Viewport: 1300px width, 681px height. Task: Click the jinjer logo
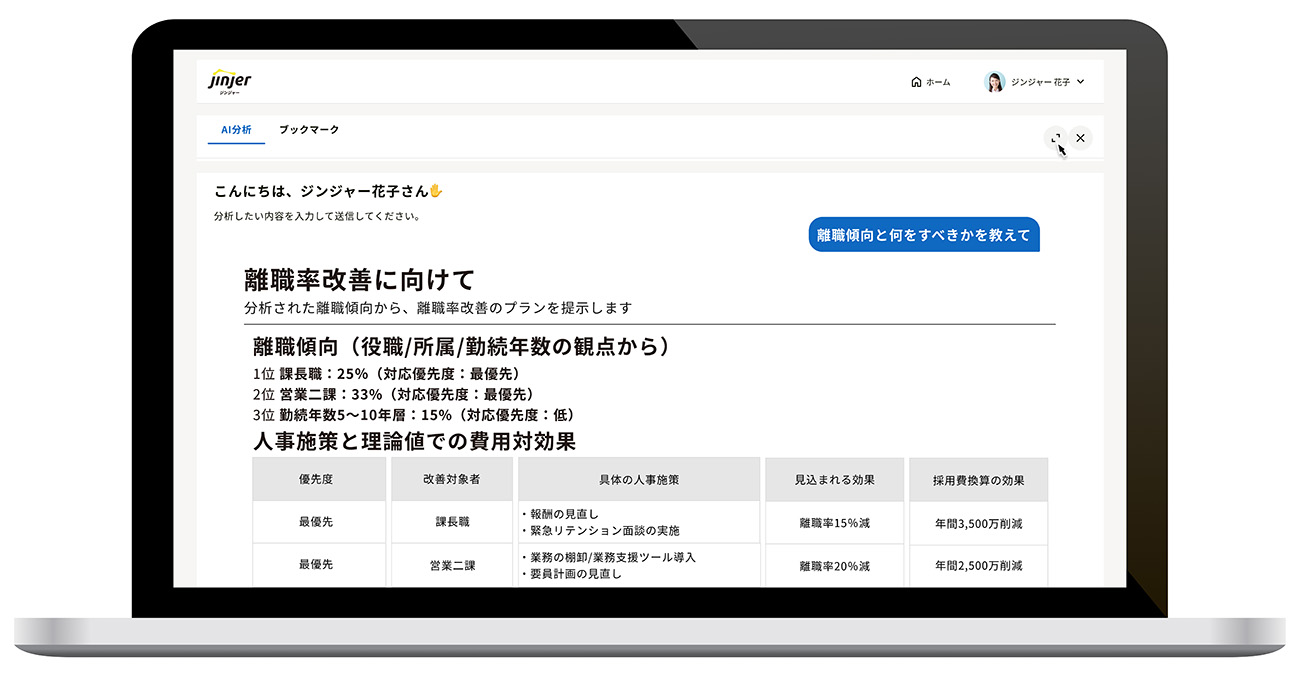point(229,81)
